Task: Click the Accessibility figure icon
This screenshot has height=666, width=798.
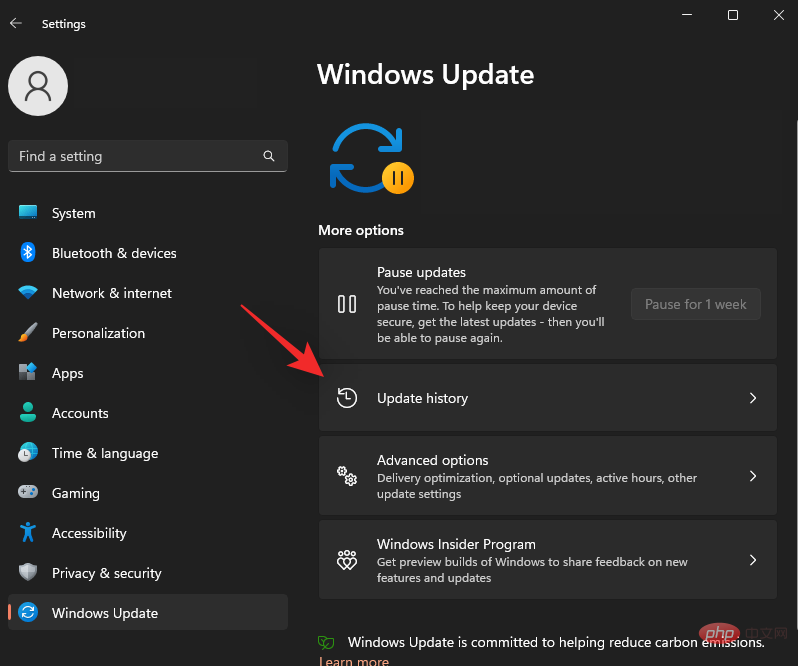Action: (28, 533)
